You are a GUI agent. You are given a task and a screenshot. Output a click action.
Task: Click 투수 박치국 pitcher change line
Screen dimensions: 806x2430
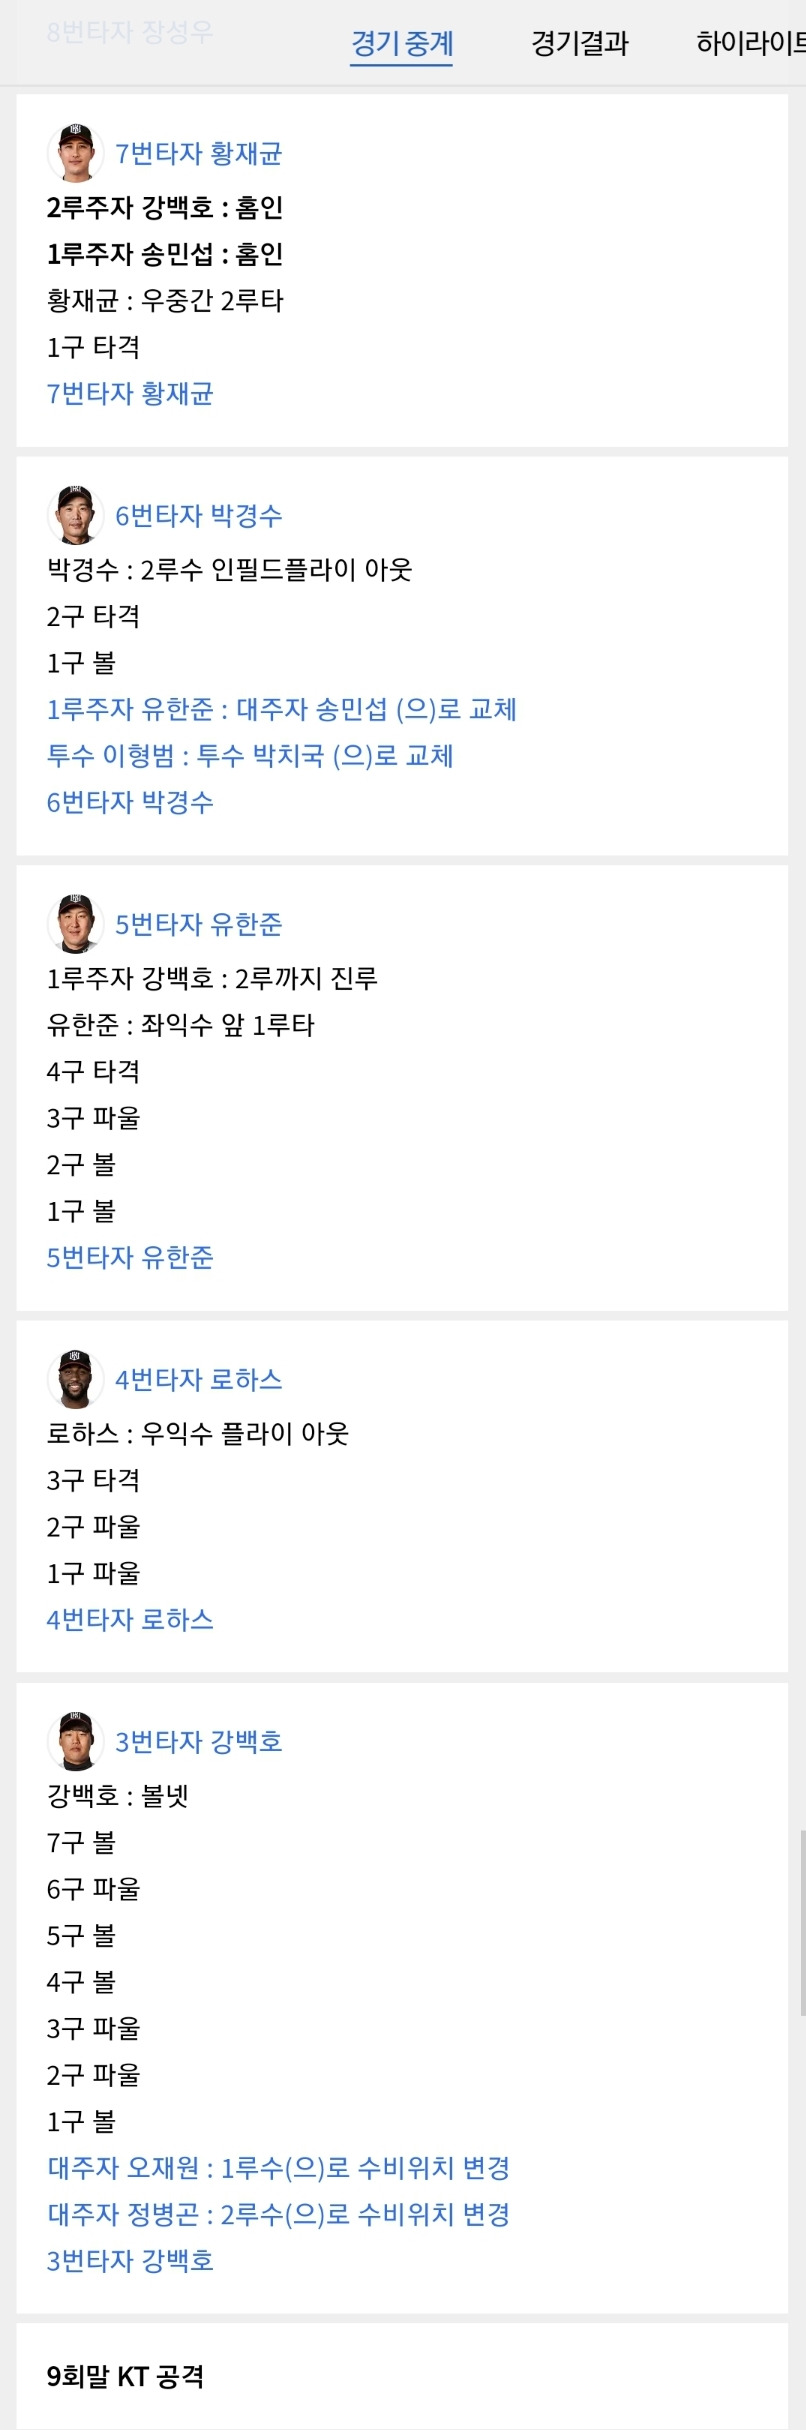point(250,755)
